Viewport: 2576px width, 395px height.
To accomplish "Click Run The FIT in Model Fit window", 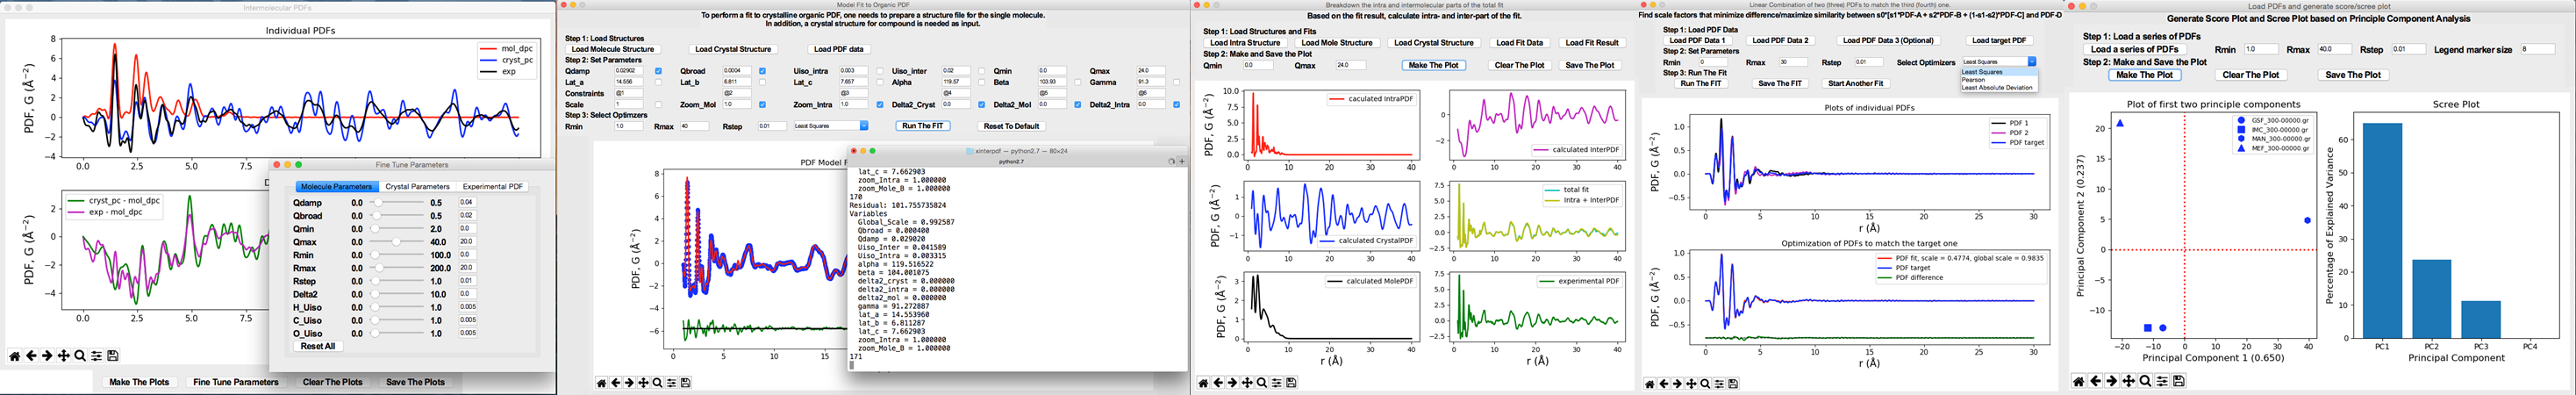I will tap(922, 126).
